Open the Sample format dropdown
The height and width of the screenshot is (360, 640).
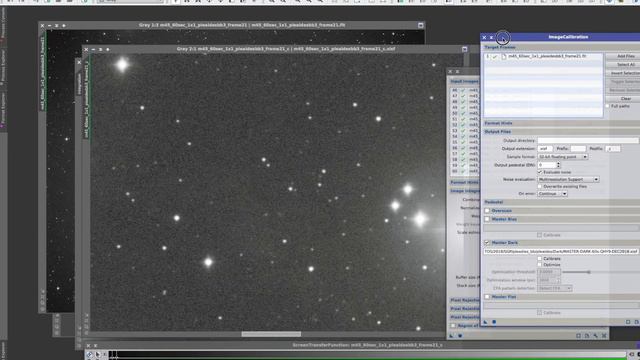click(x=563, y=157)
